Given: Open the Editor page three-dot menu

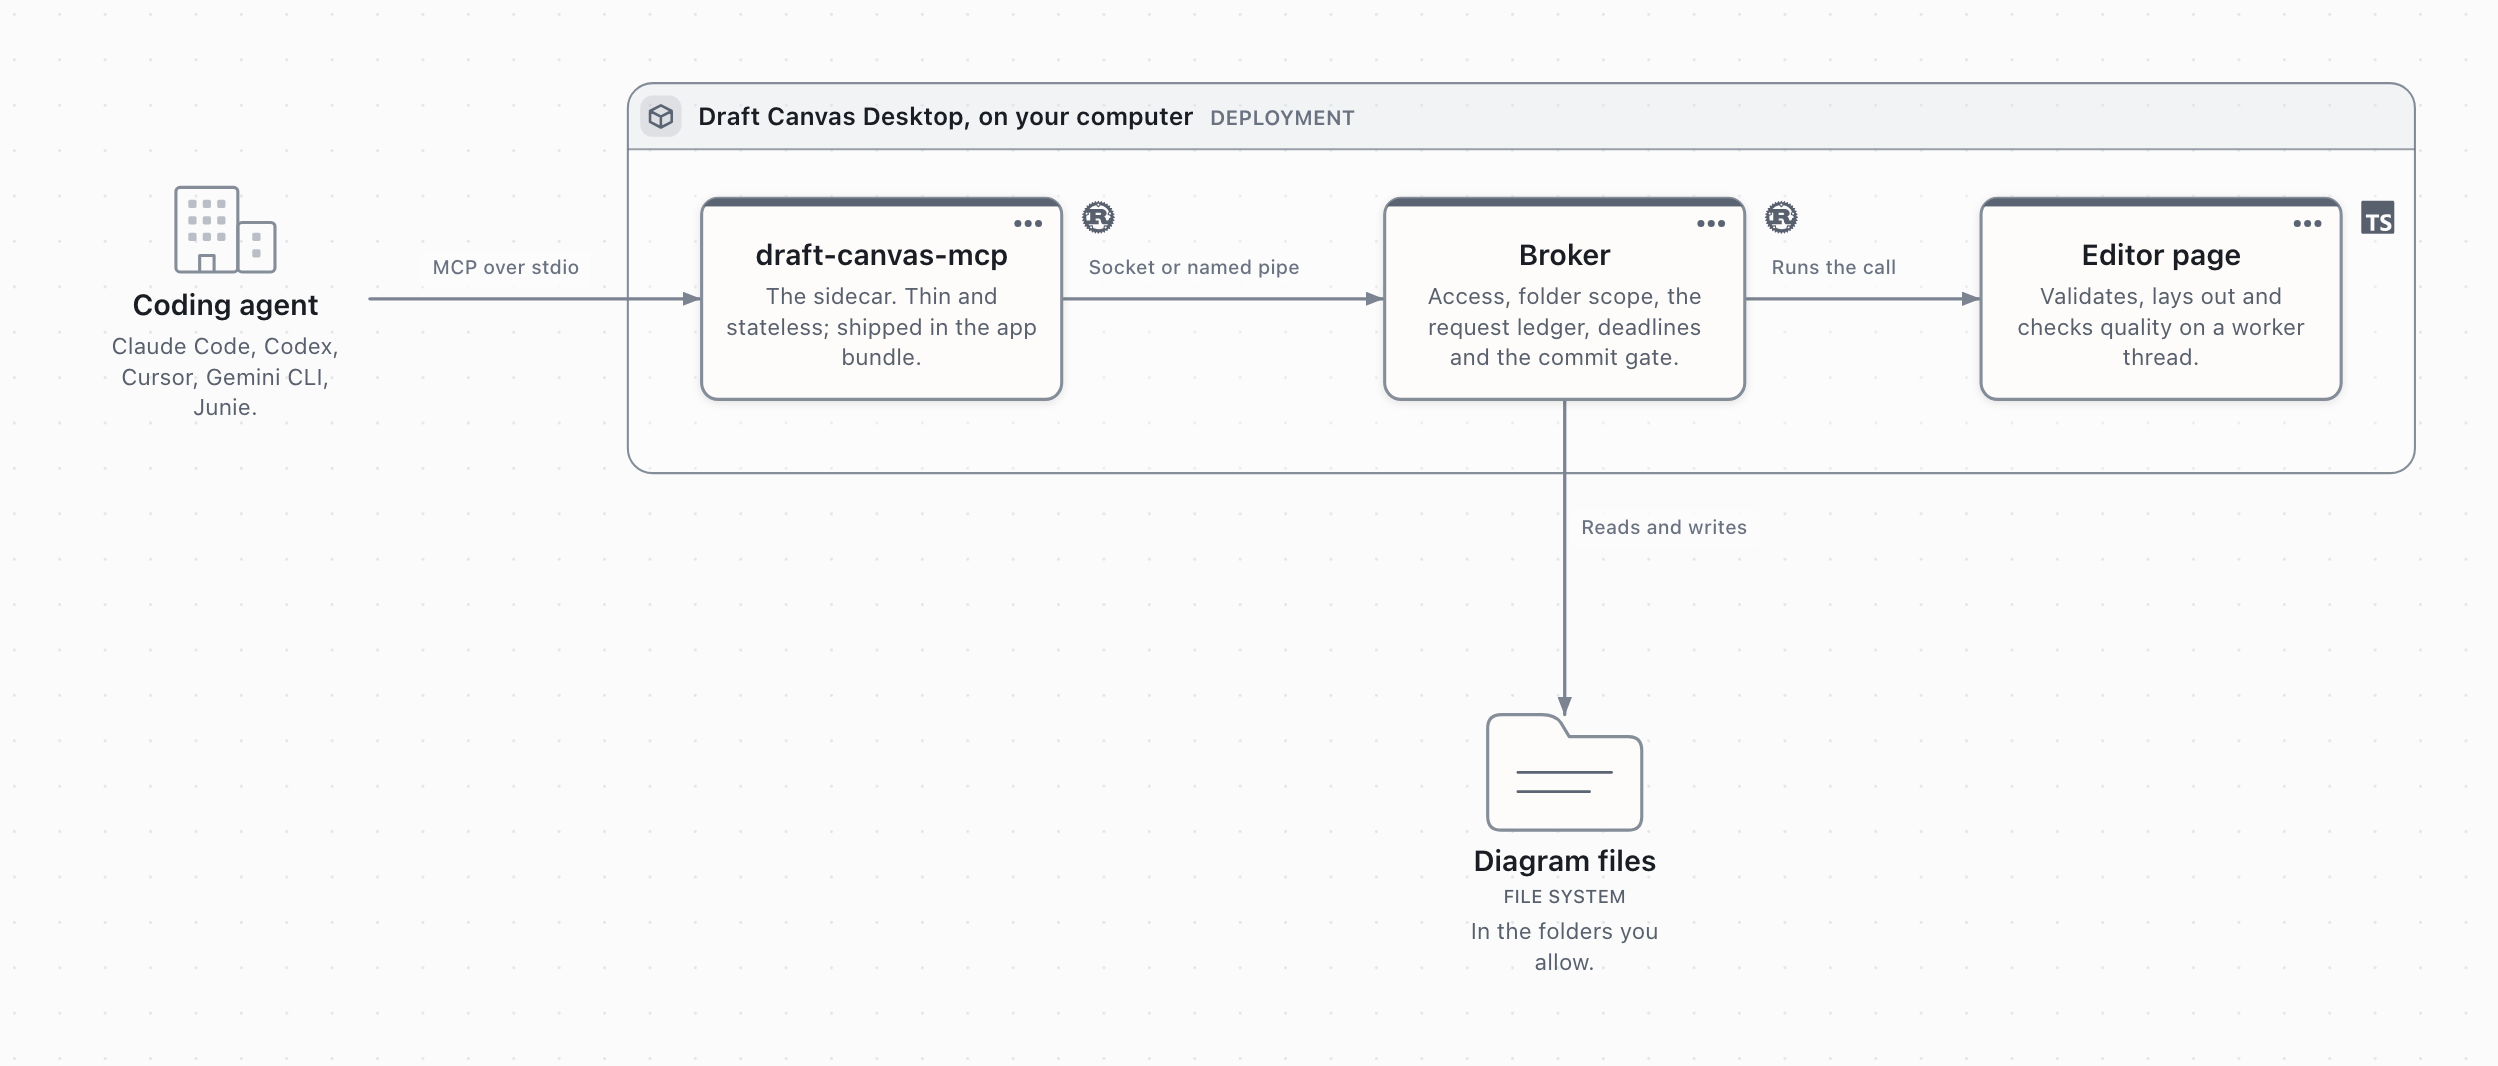Looking at the screenshot, I should [2307, 224].
